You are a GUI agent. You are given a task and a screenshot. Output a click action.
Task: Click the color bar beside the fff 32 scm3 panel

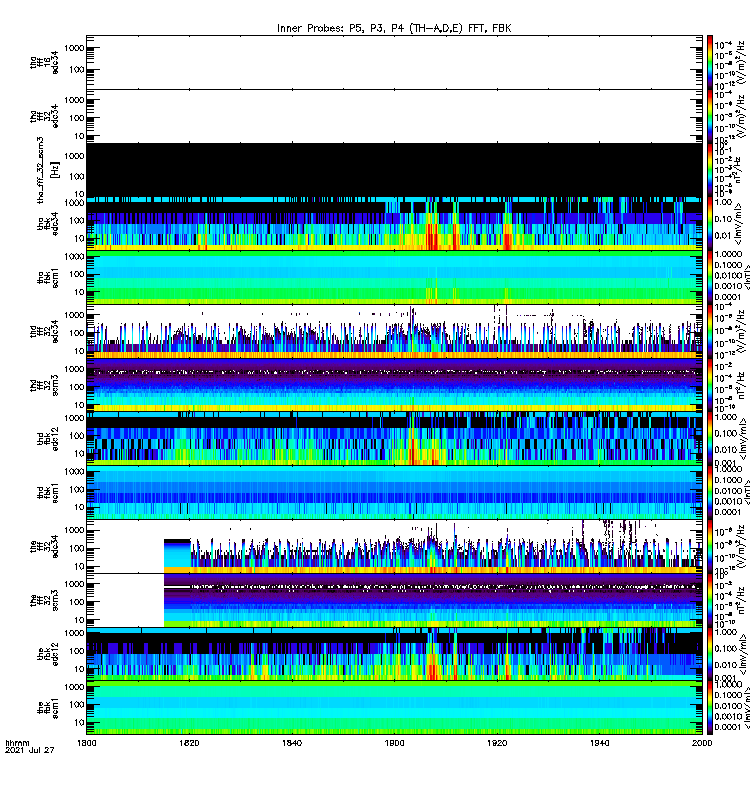[x=710, y=601]
